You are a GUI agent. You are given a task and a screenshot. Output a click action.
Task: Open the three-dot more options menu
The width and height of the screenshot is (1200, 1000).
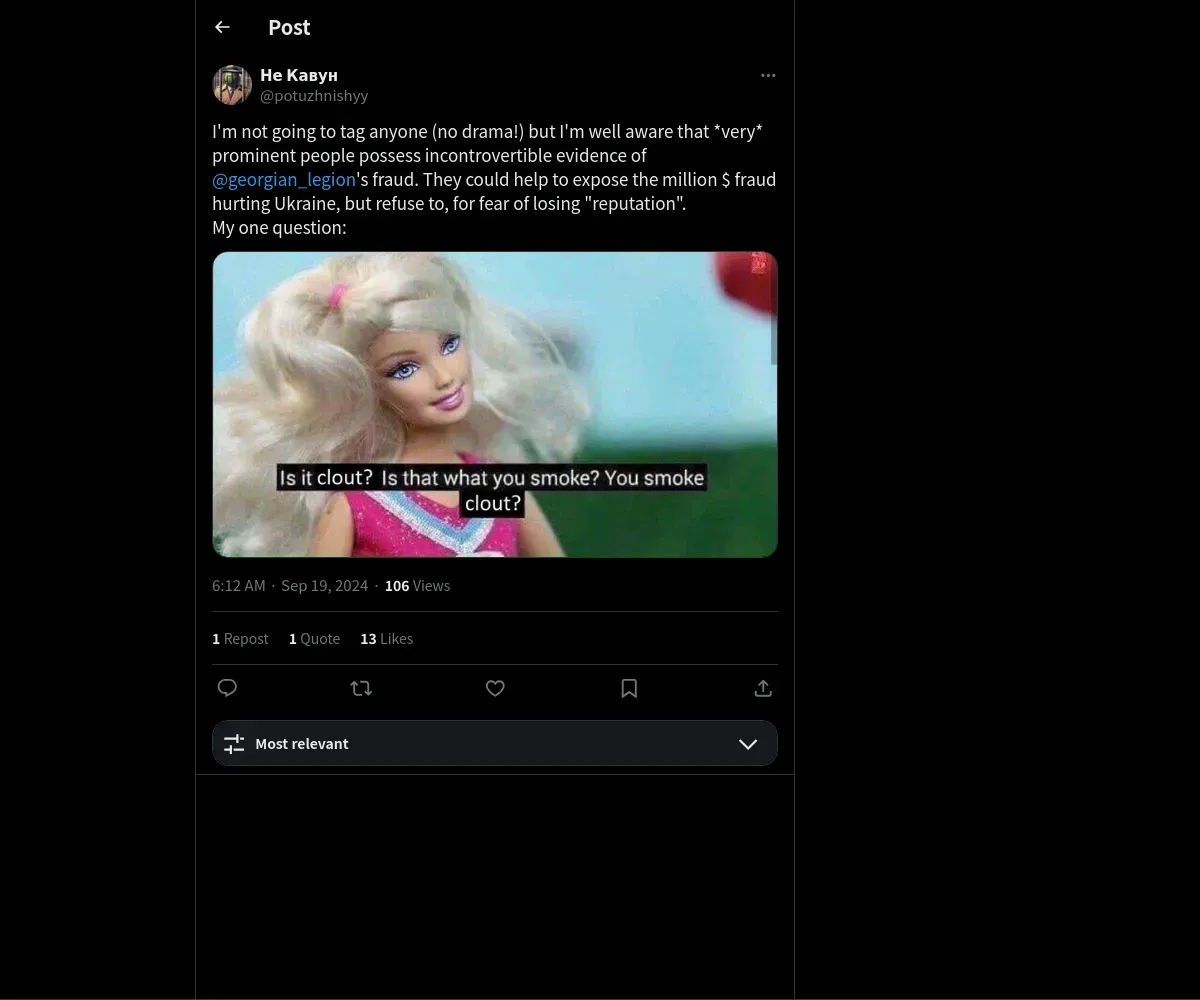(768, 75)
